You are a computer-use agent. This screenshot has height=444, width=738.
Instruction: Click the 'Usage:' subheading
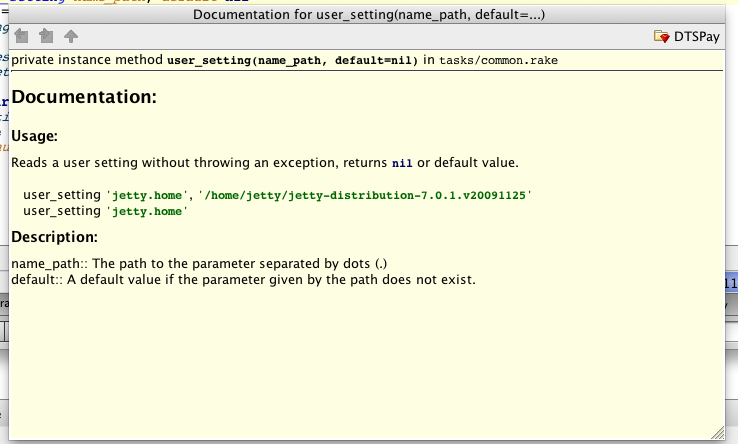click(34, 136)
